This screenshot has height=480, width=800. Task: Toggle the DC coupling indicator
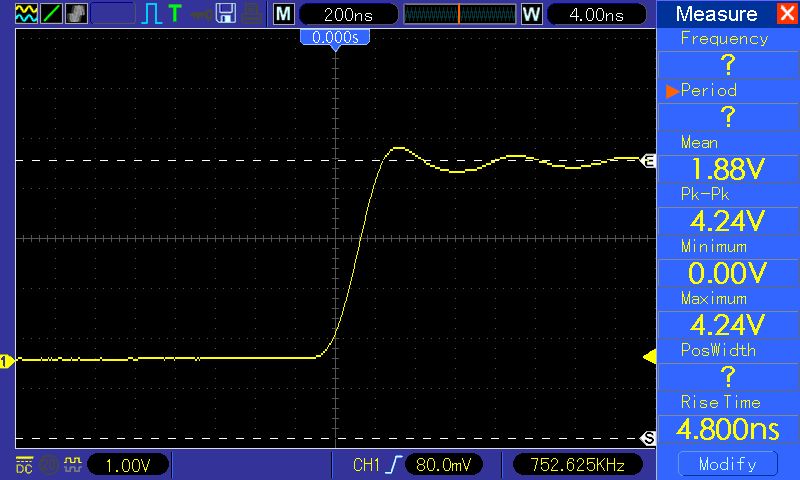coord(24,465)
